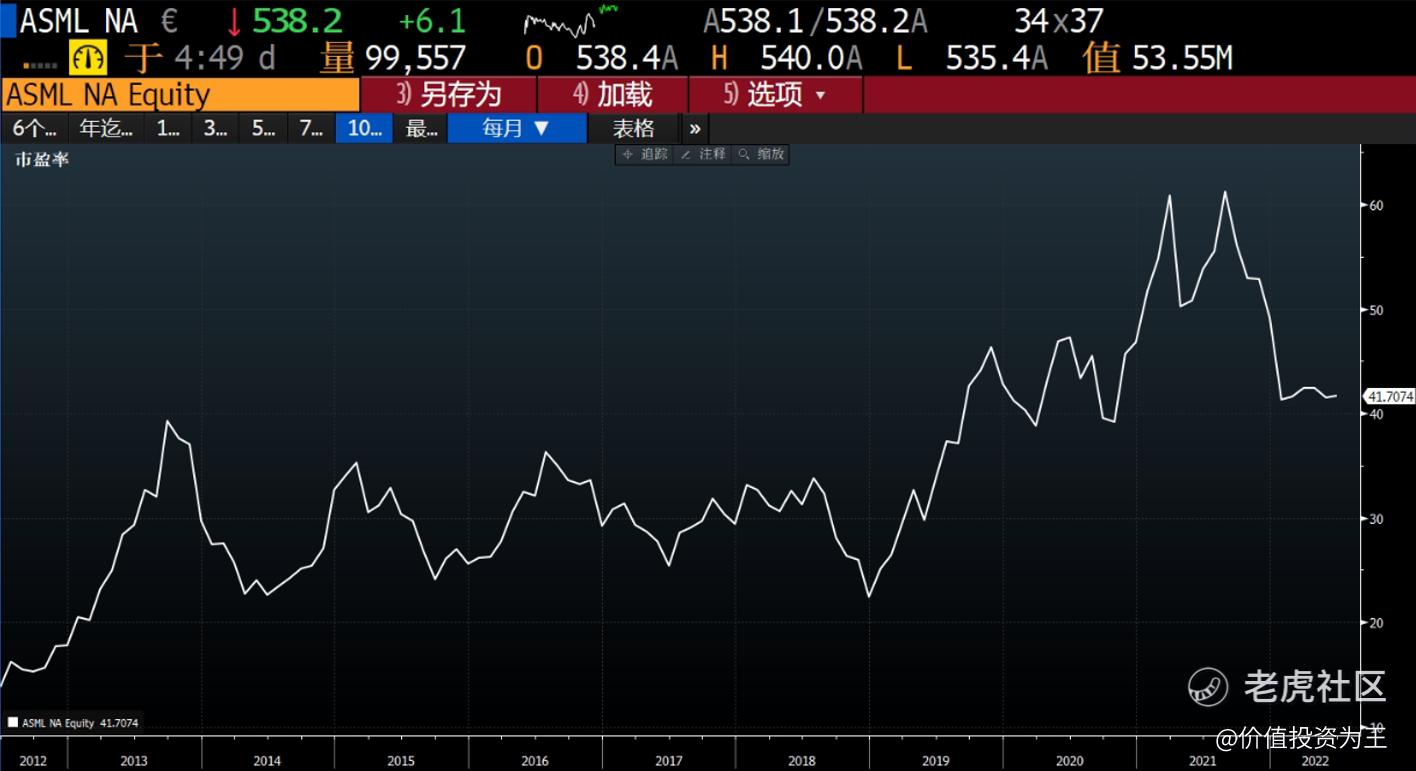Click the ASML NA Equity security field
Screen dimensions: 1416x771
pos(180,95)
